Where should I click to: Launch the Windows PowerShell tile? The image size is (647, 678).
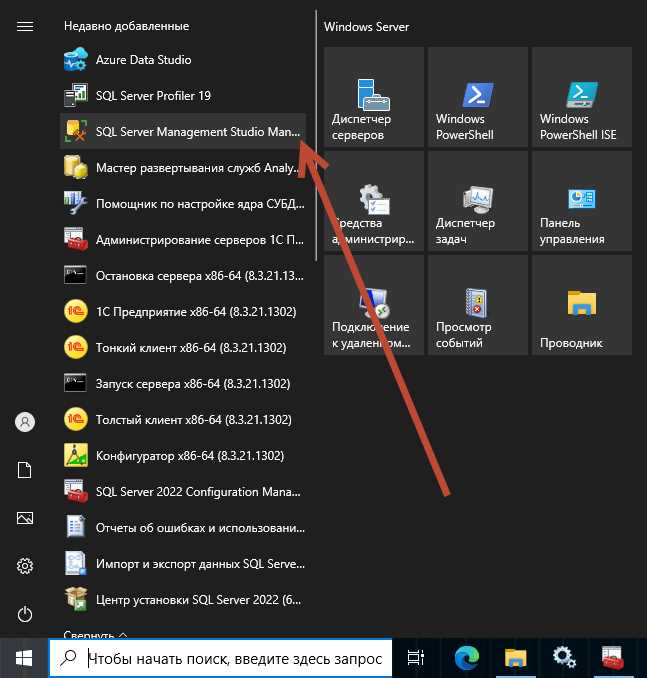478,97
